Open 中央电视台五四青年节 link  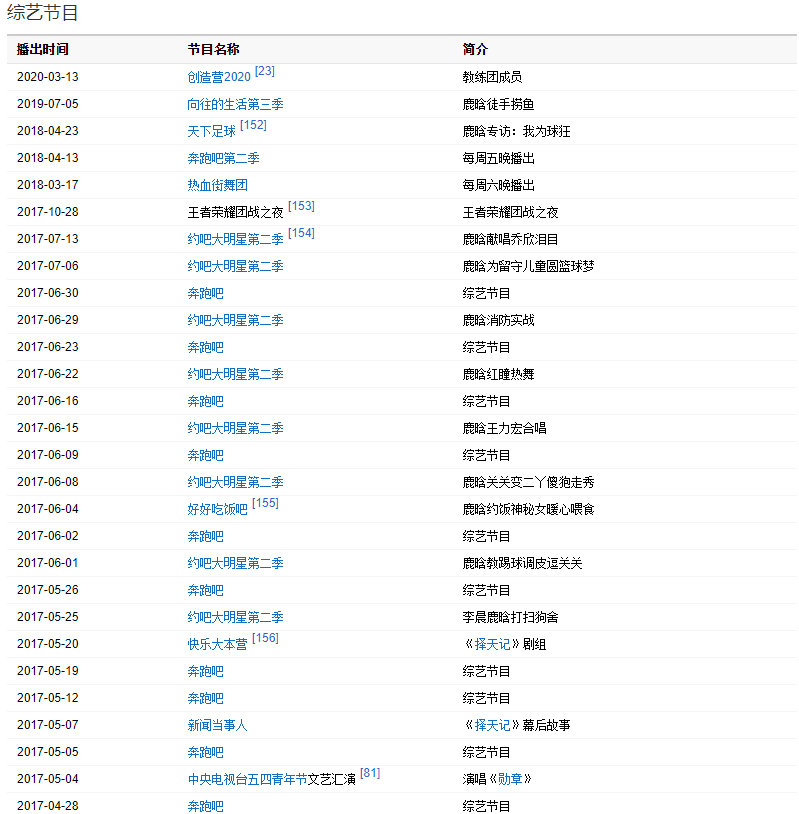[247, 779]
